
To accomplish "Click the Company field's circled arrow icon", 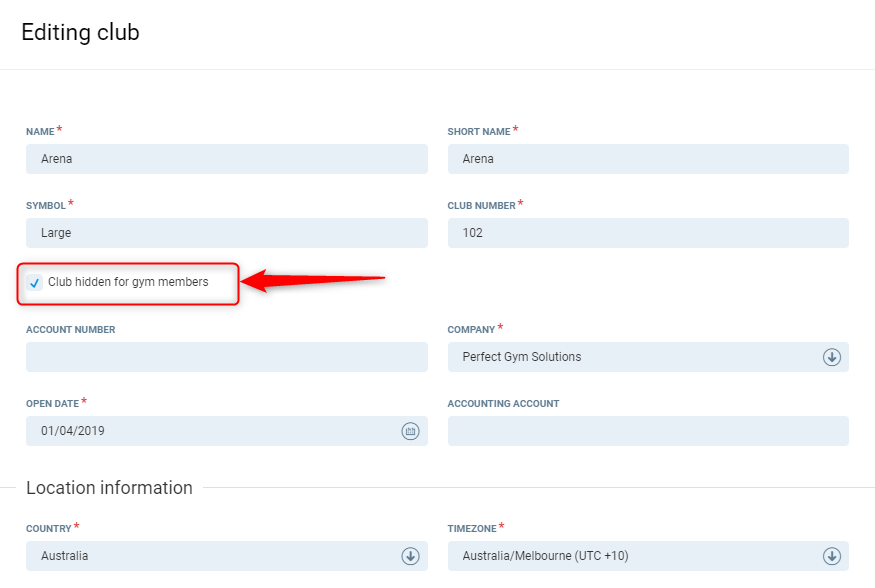I will click(x=831, y=357).
